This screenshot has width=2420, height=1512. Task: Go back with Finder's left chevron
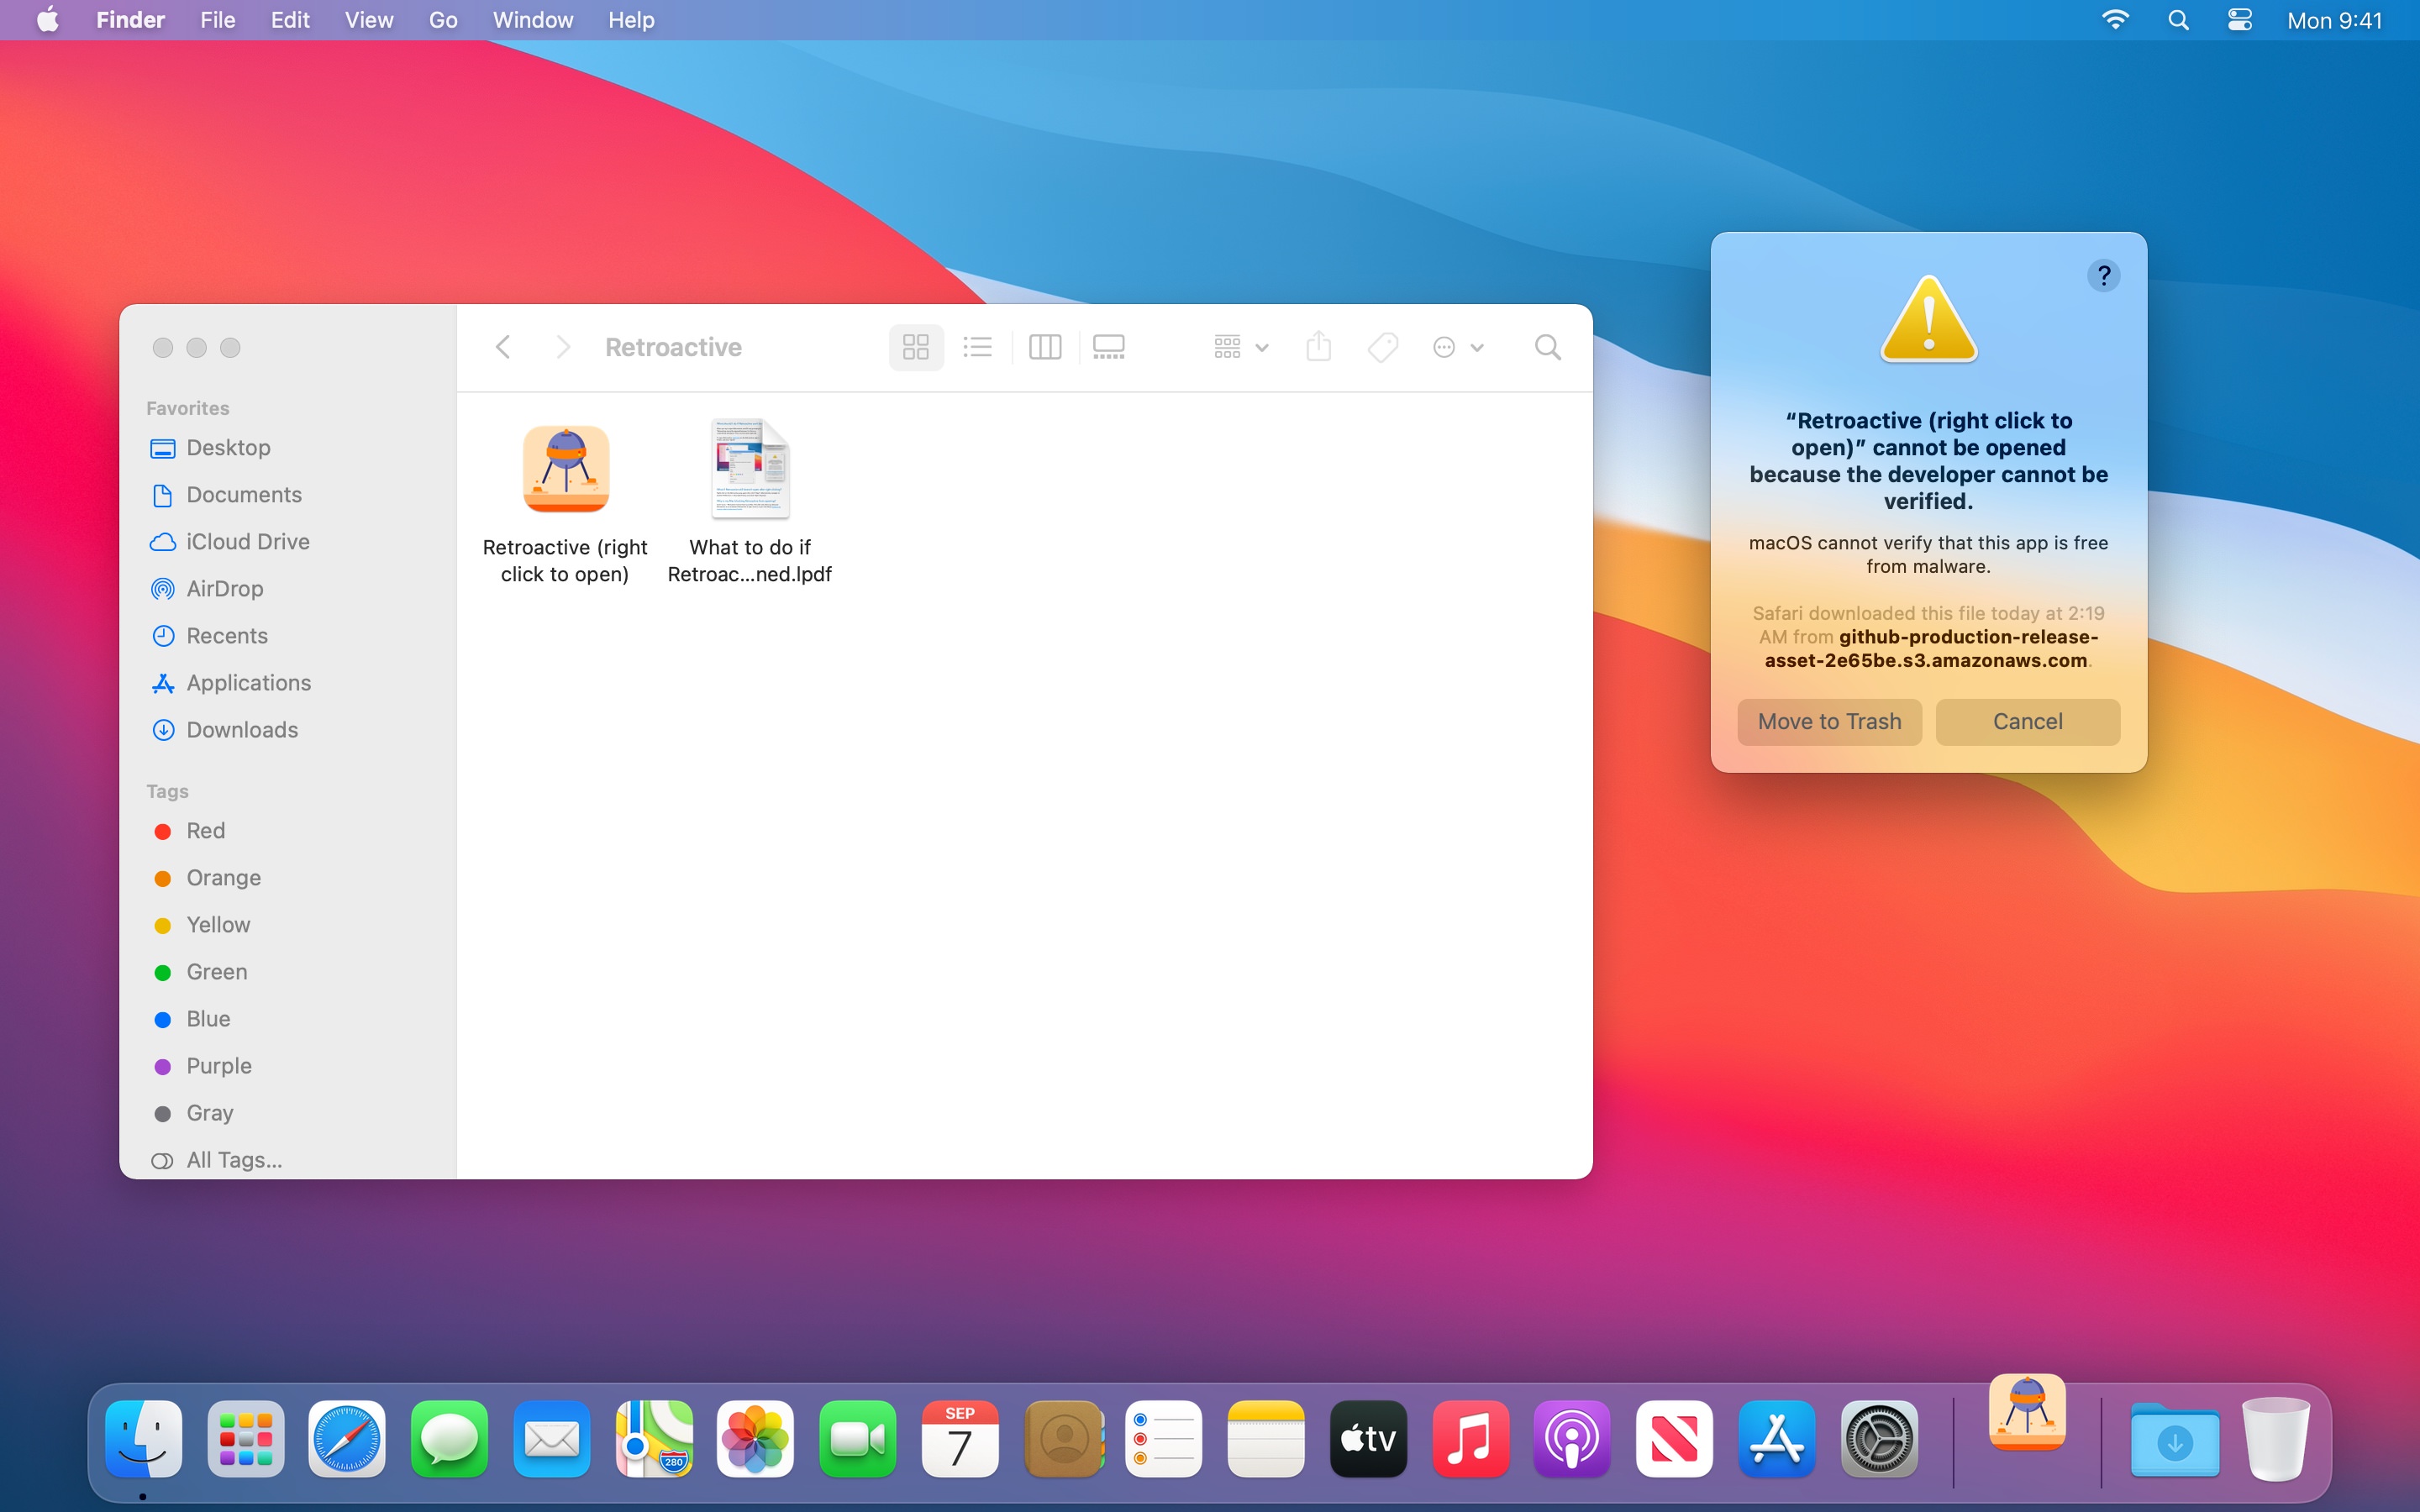tap(503, 347)
